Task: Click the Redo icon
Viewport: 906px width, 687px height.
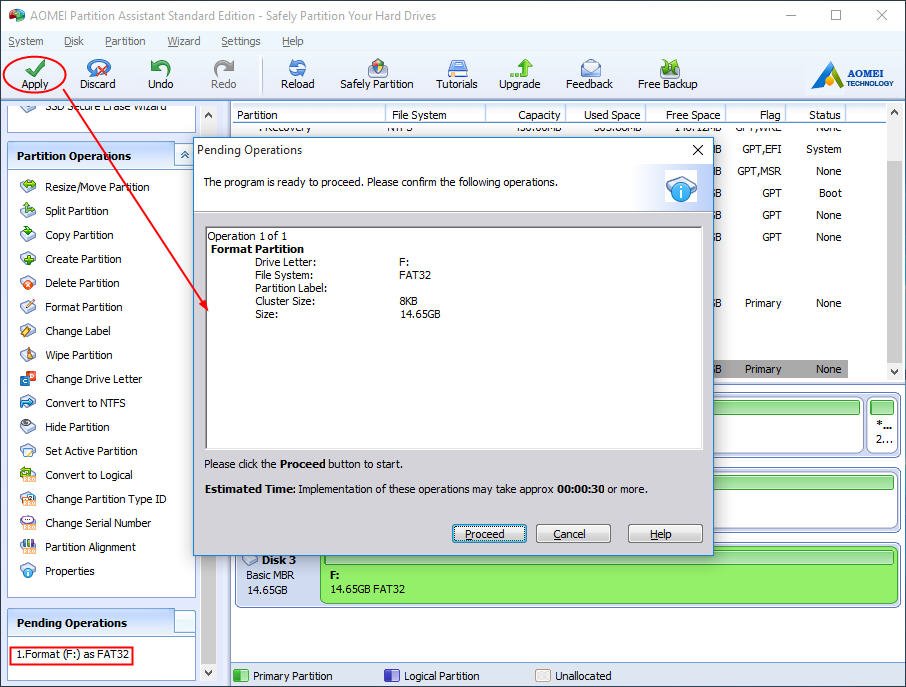Action: (222, 73)
